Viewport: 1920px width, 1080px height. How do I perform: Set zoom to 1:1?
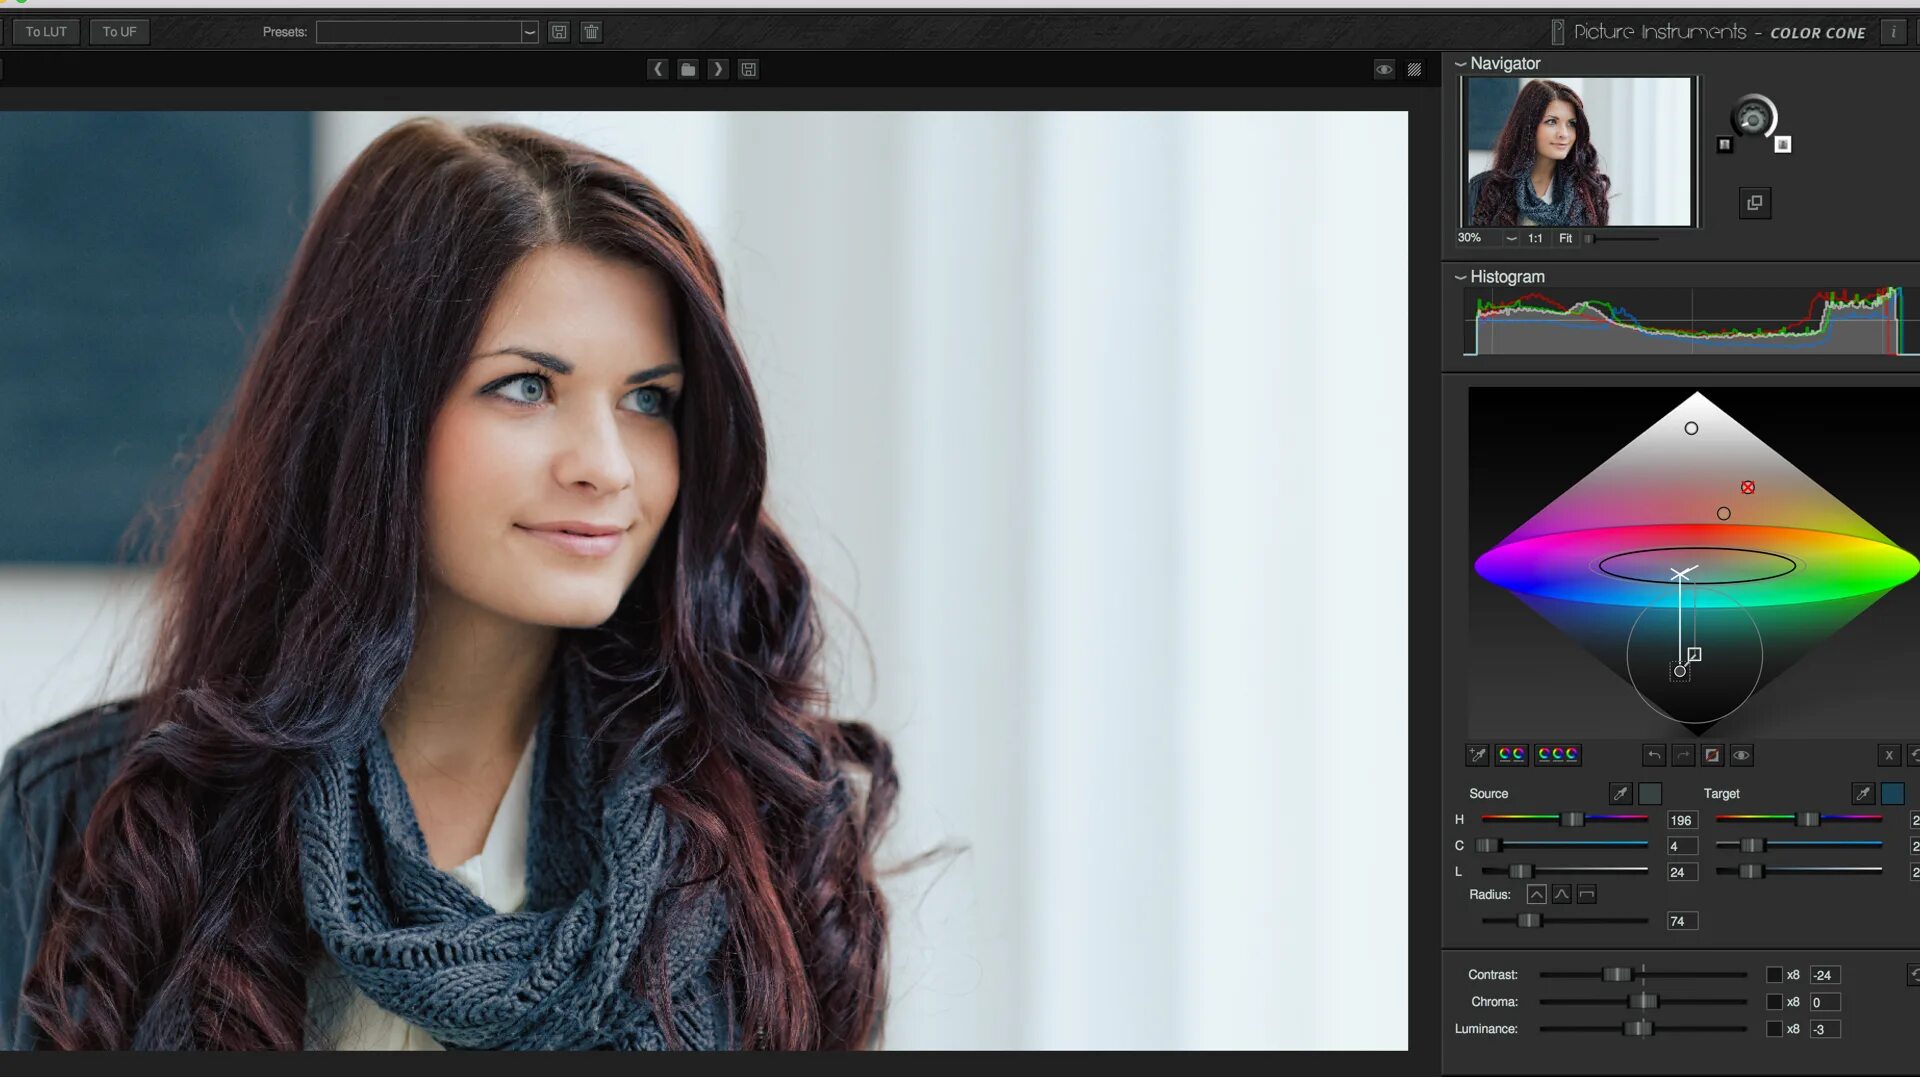pyautogui.click(x=1535, y=238)
